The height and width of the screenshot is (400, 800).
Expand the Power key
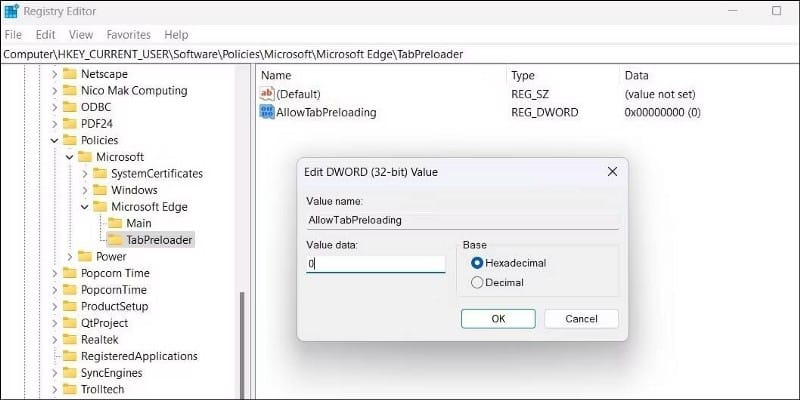point(70,257)
